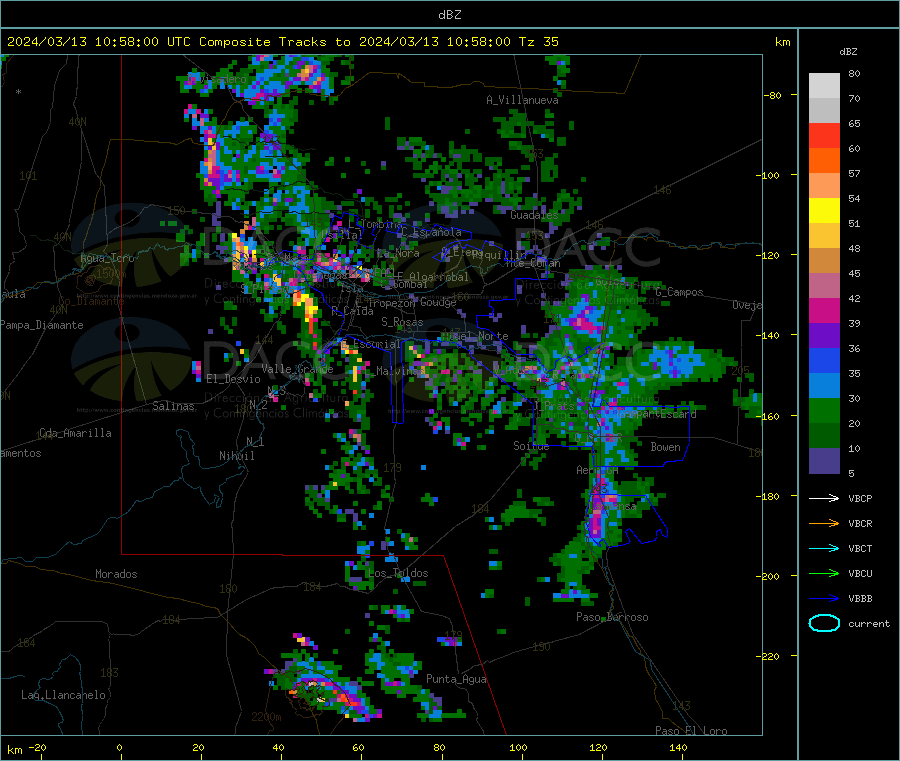Screen dimensions: 900x761
Task: Click the '-120' tick on the vertical axis
Action: [x=769, y=255]
